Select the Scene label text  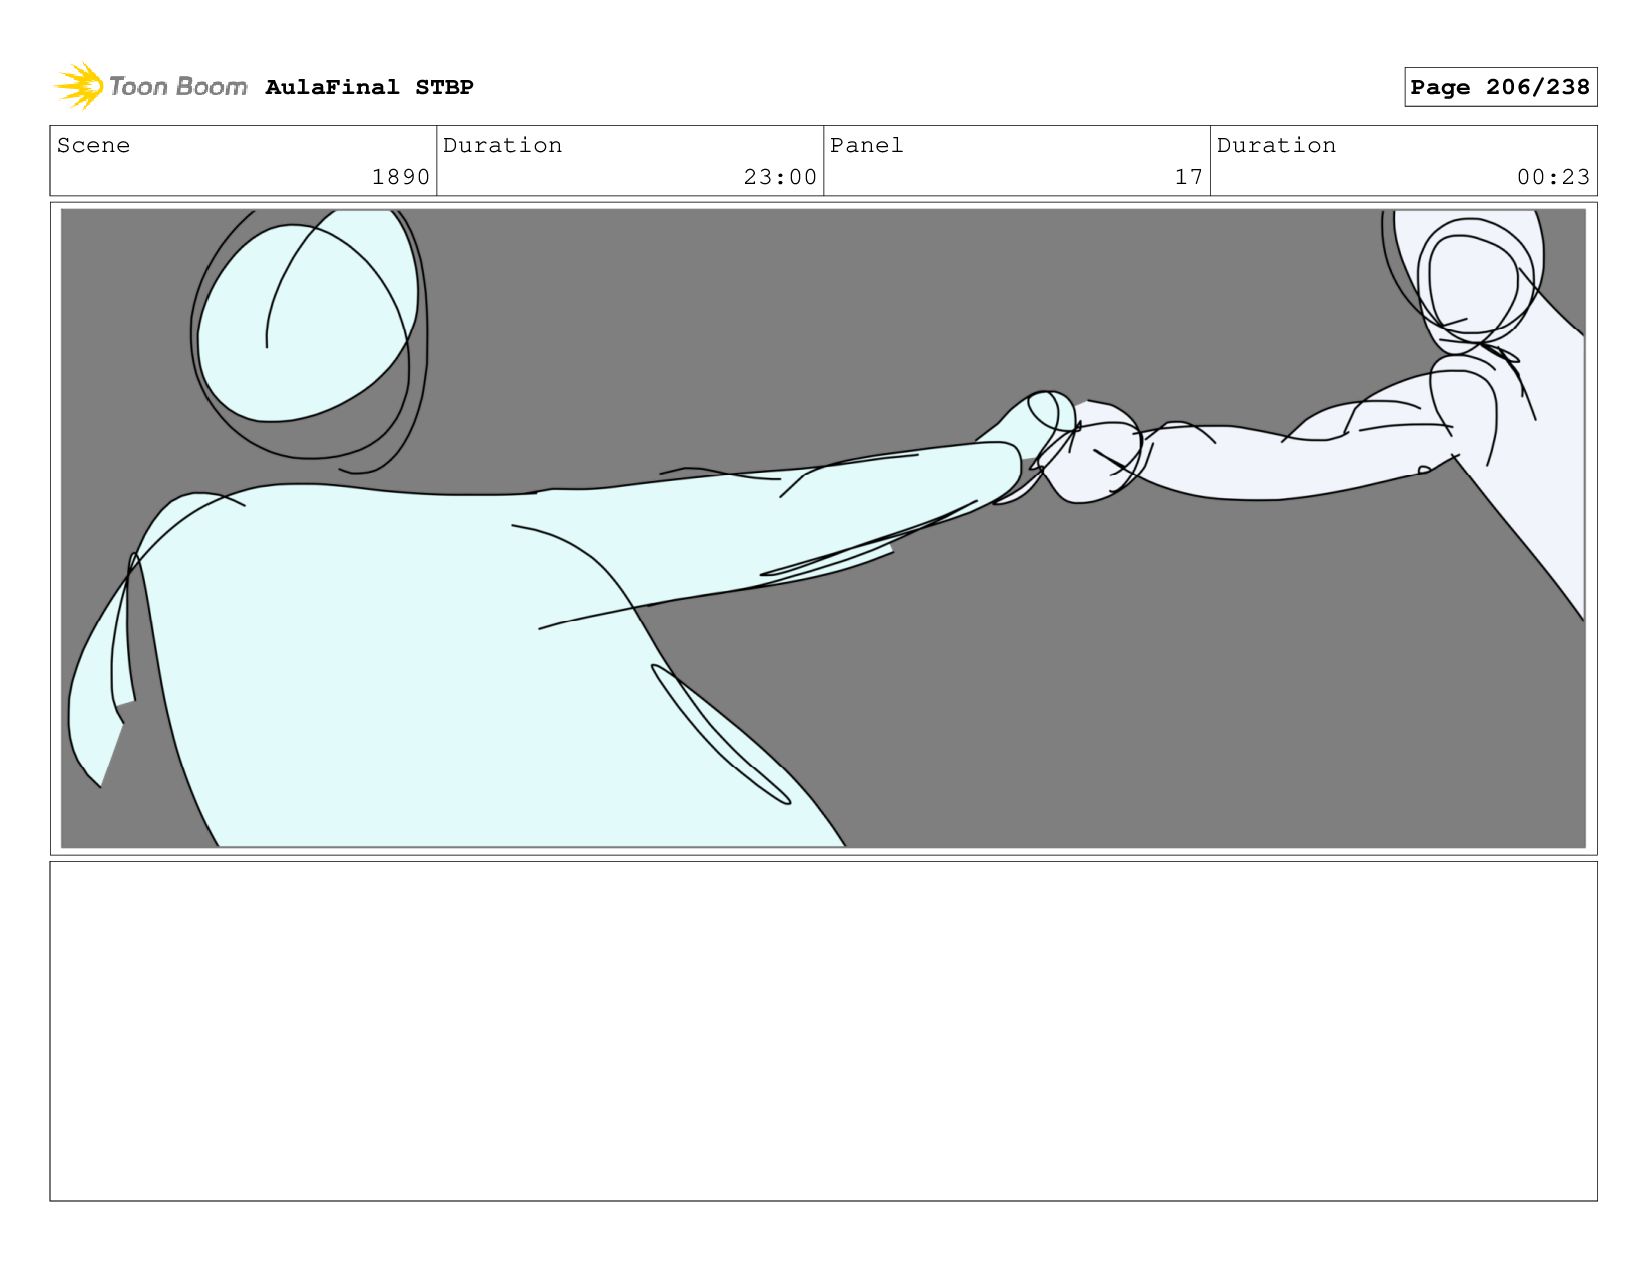click(93, 145)
